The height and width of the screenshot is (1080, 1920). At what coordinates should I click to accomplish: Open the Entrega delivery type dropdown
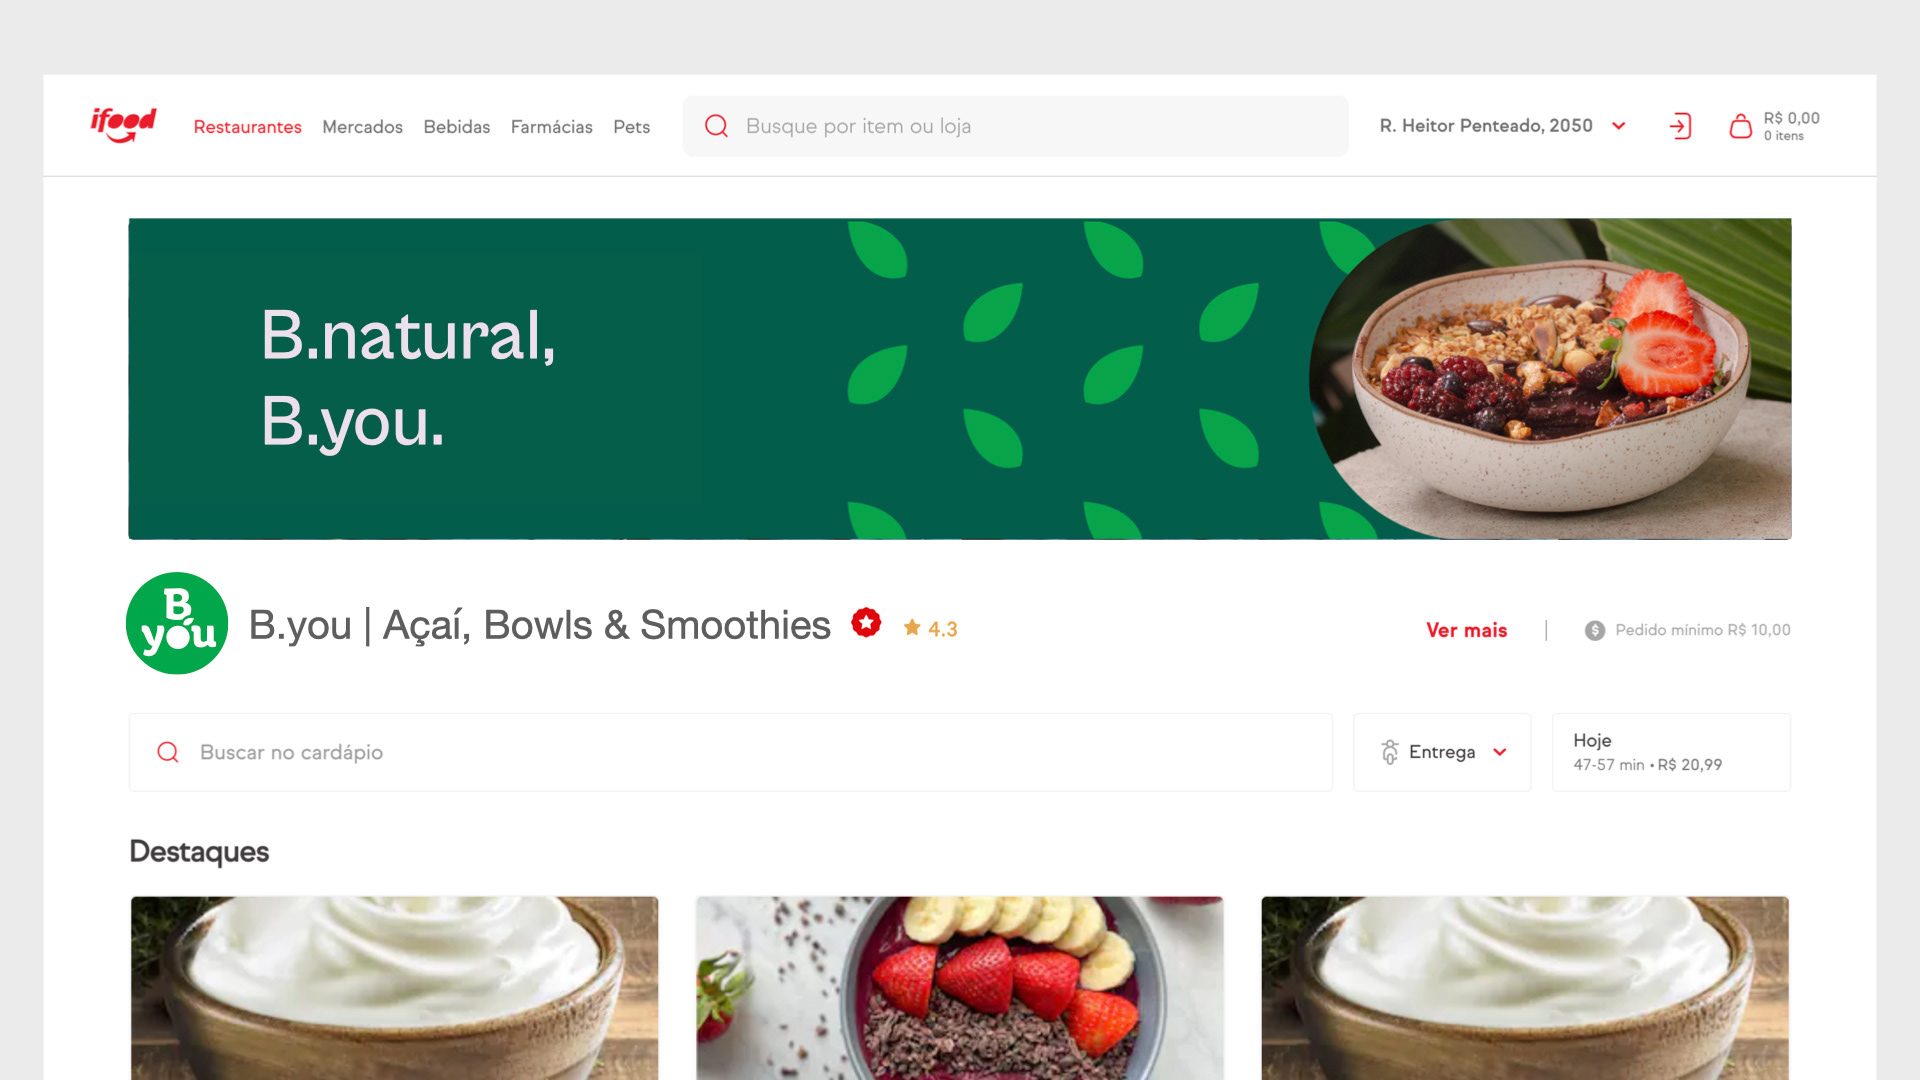tap(1442, 752)
